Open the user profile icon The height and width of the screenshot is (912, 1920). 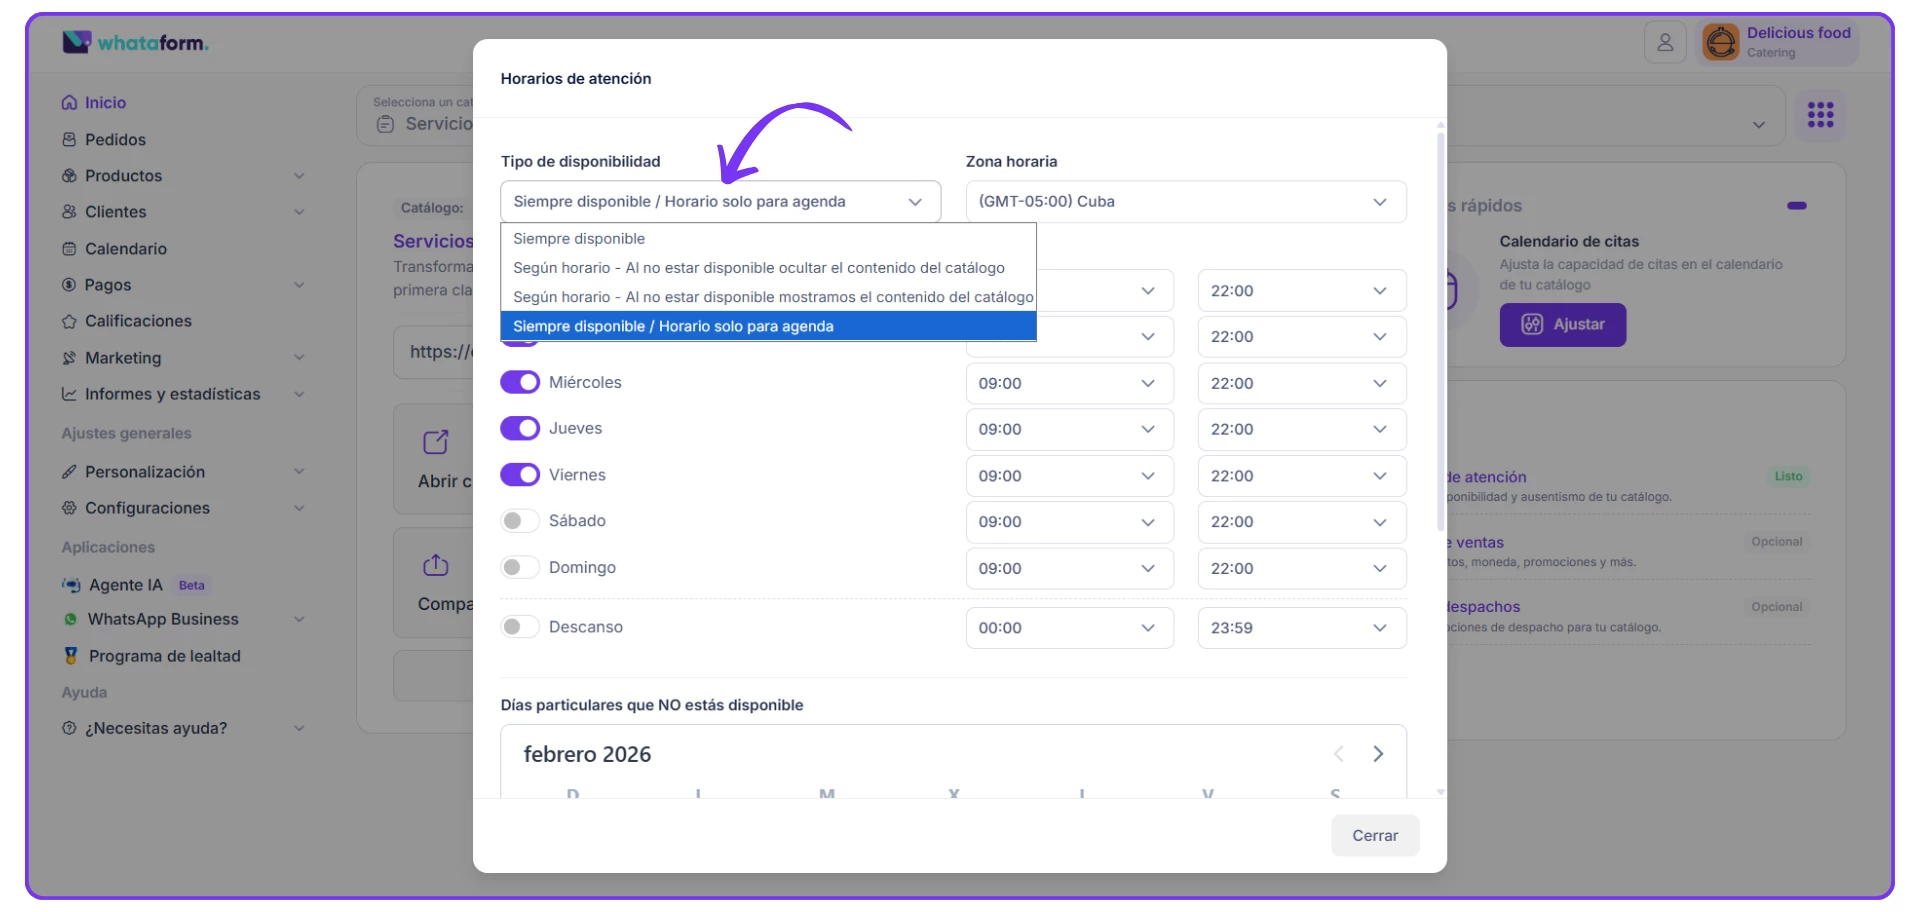pyautogui.click(x=1665, y=42)
